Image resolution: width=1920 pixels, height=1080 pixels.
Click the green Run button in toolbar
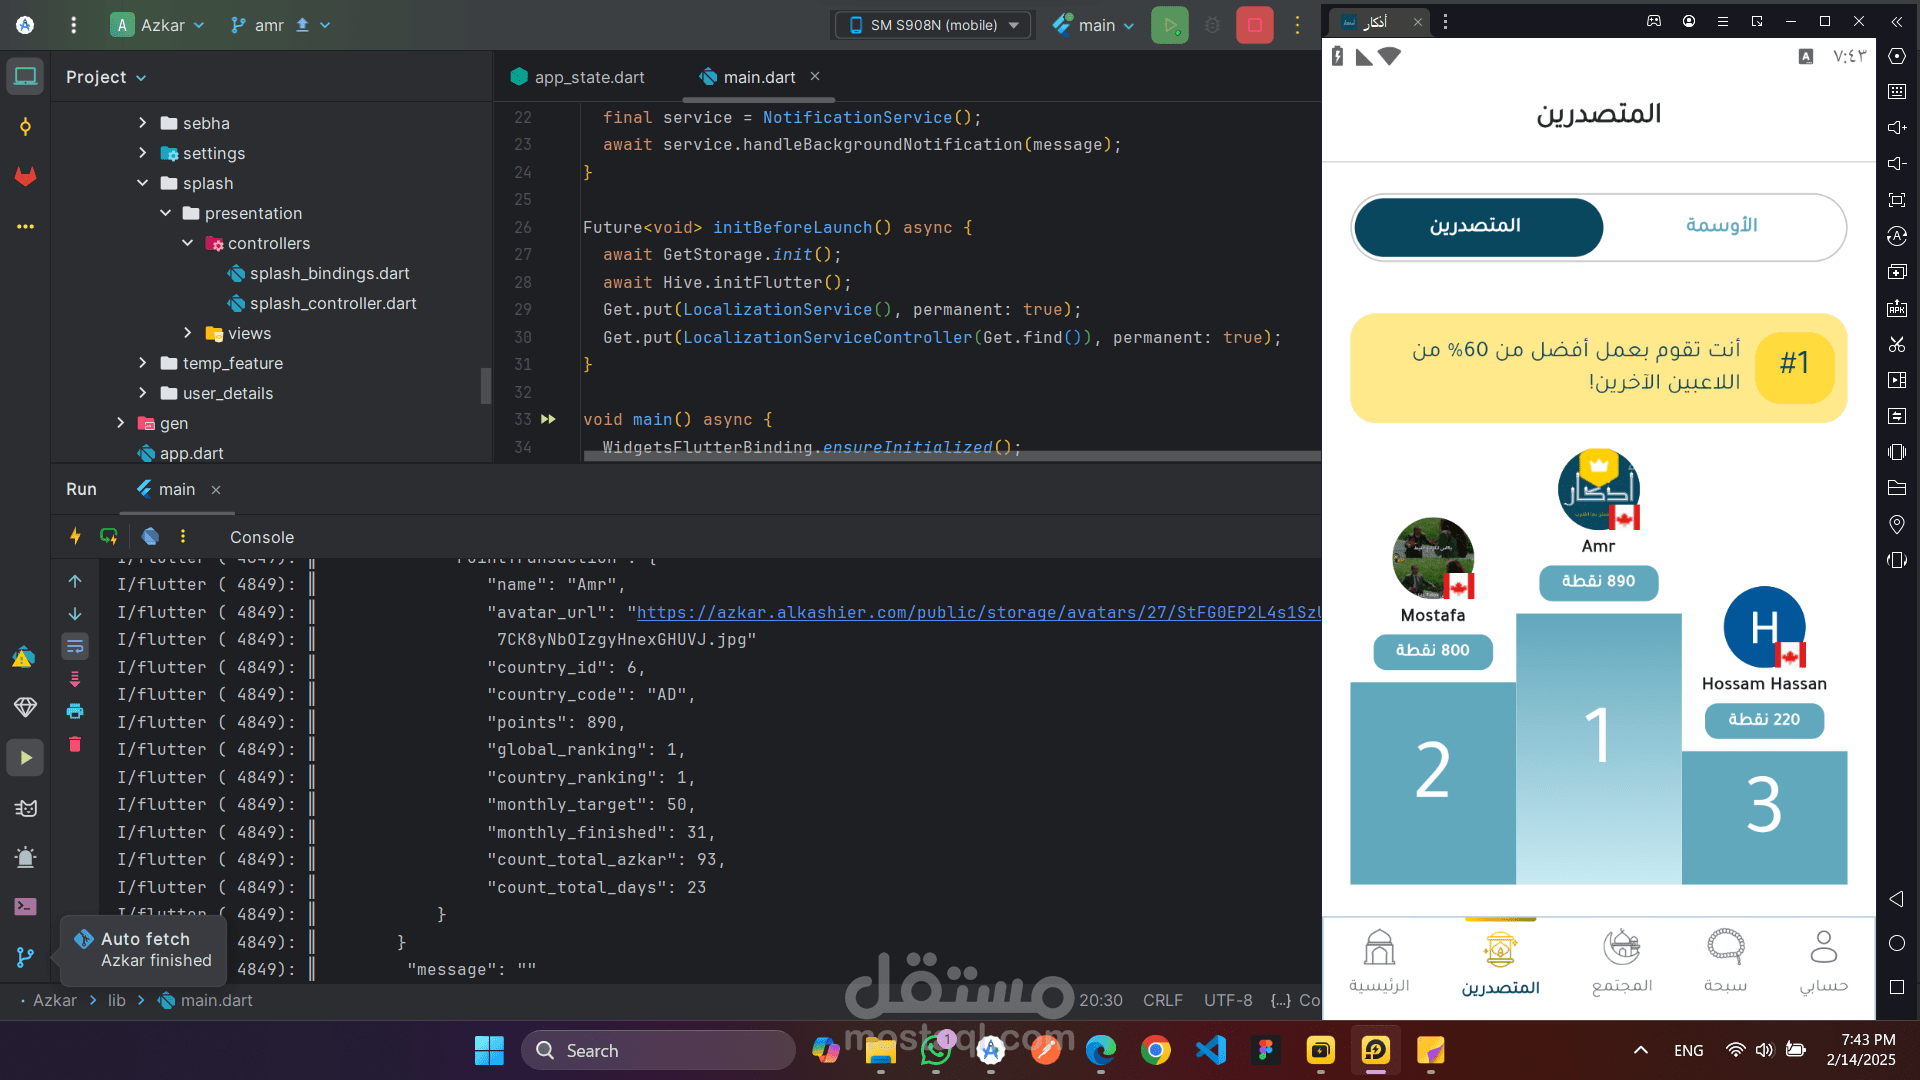tap(1169, 25)
